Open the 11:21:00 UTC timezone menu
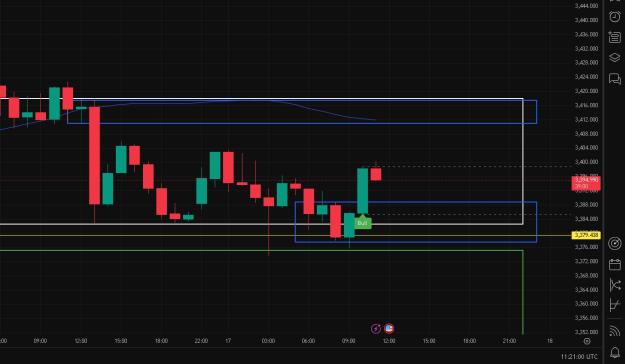Screen dimensions: 625x364 point(579,356)
